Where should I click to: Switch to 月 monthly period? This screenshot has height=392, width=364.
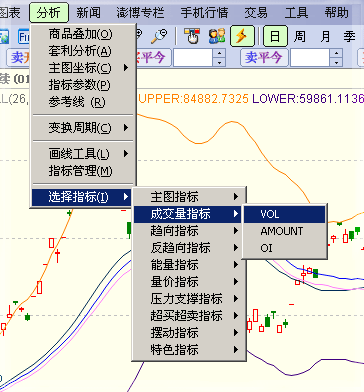(325, 36)
